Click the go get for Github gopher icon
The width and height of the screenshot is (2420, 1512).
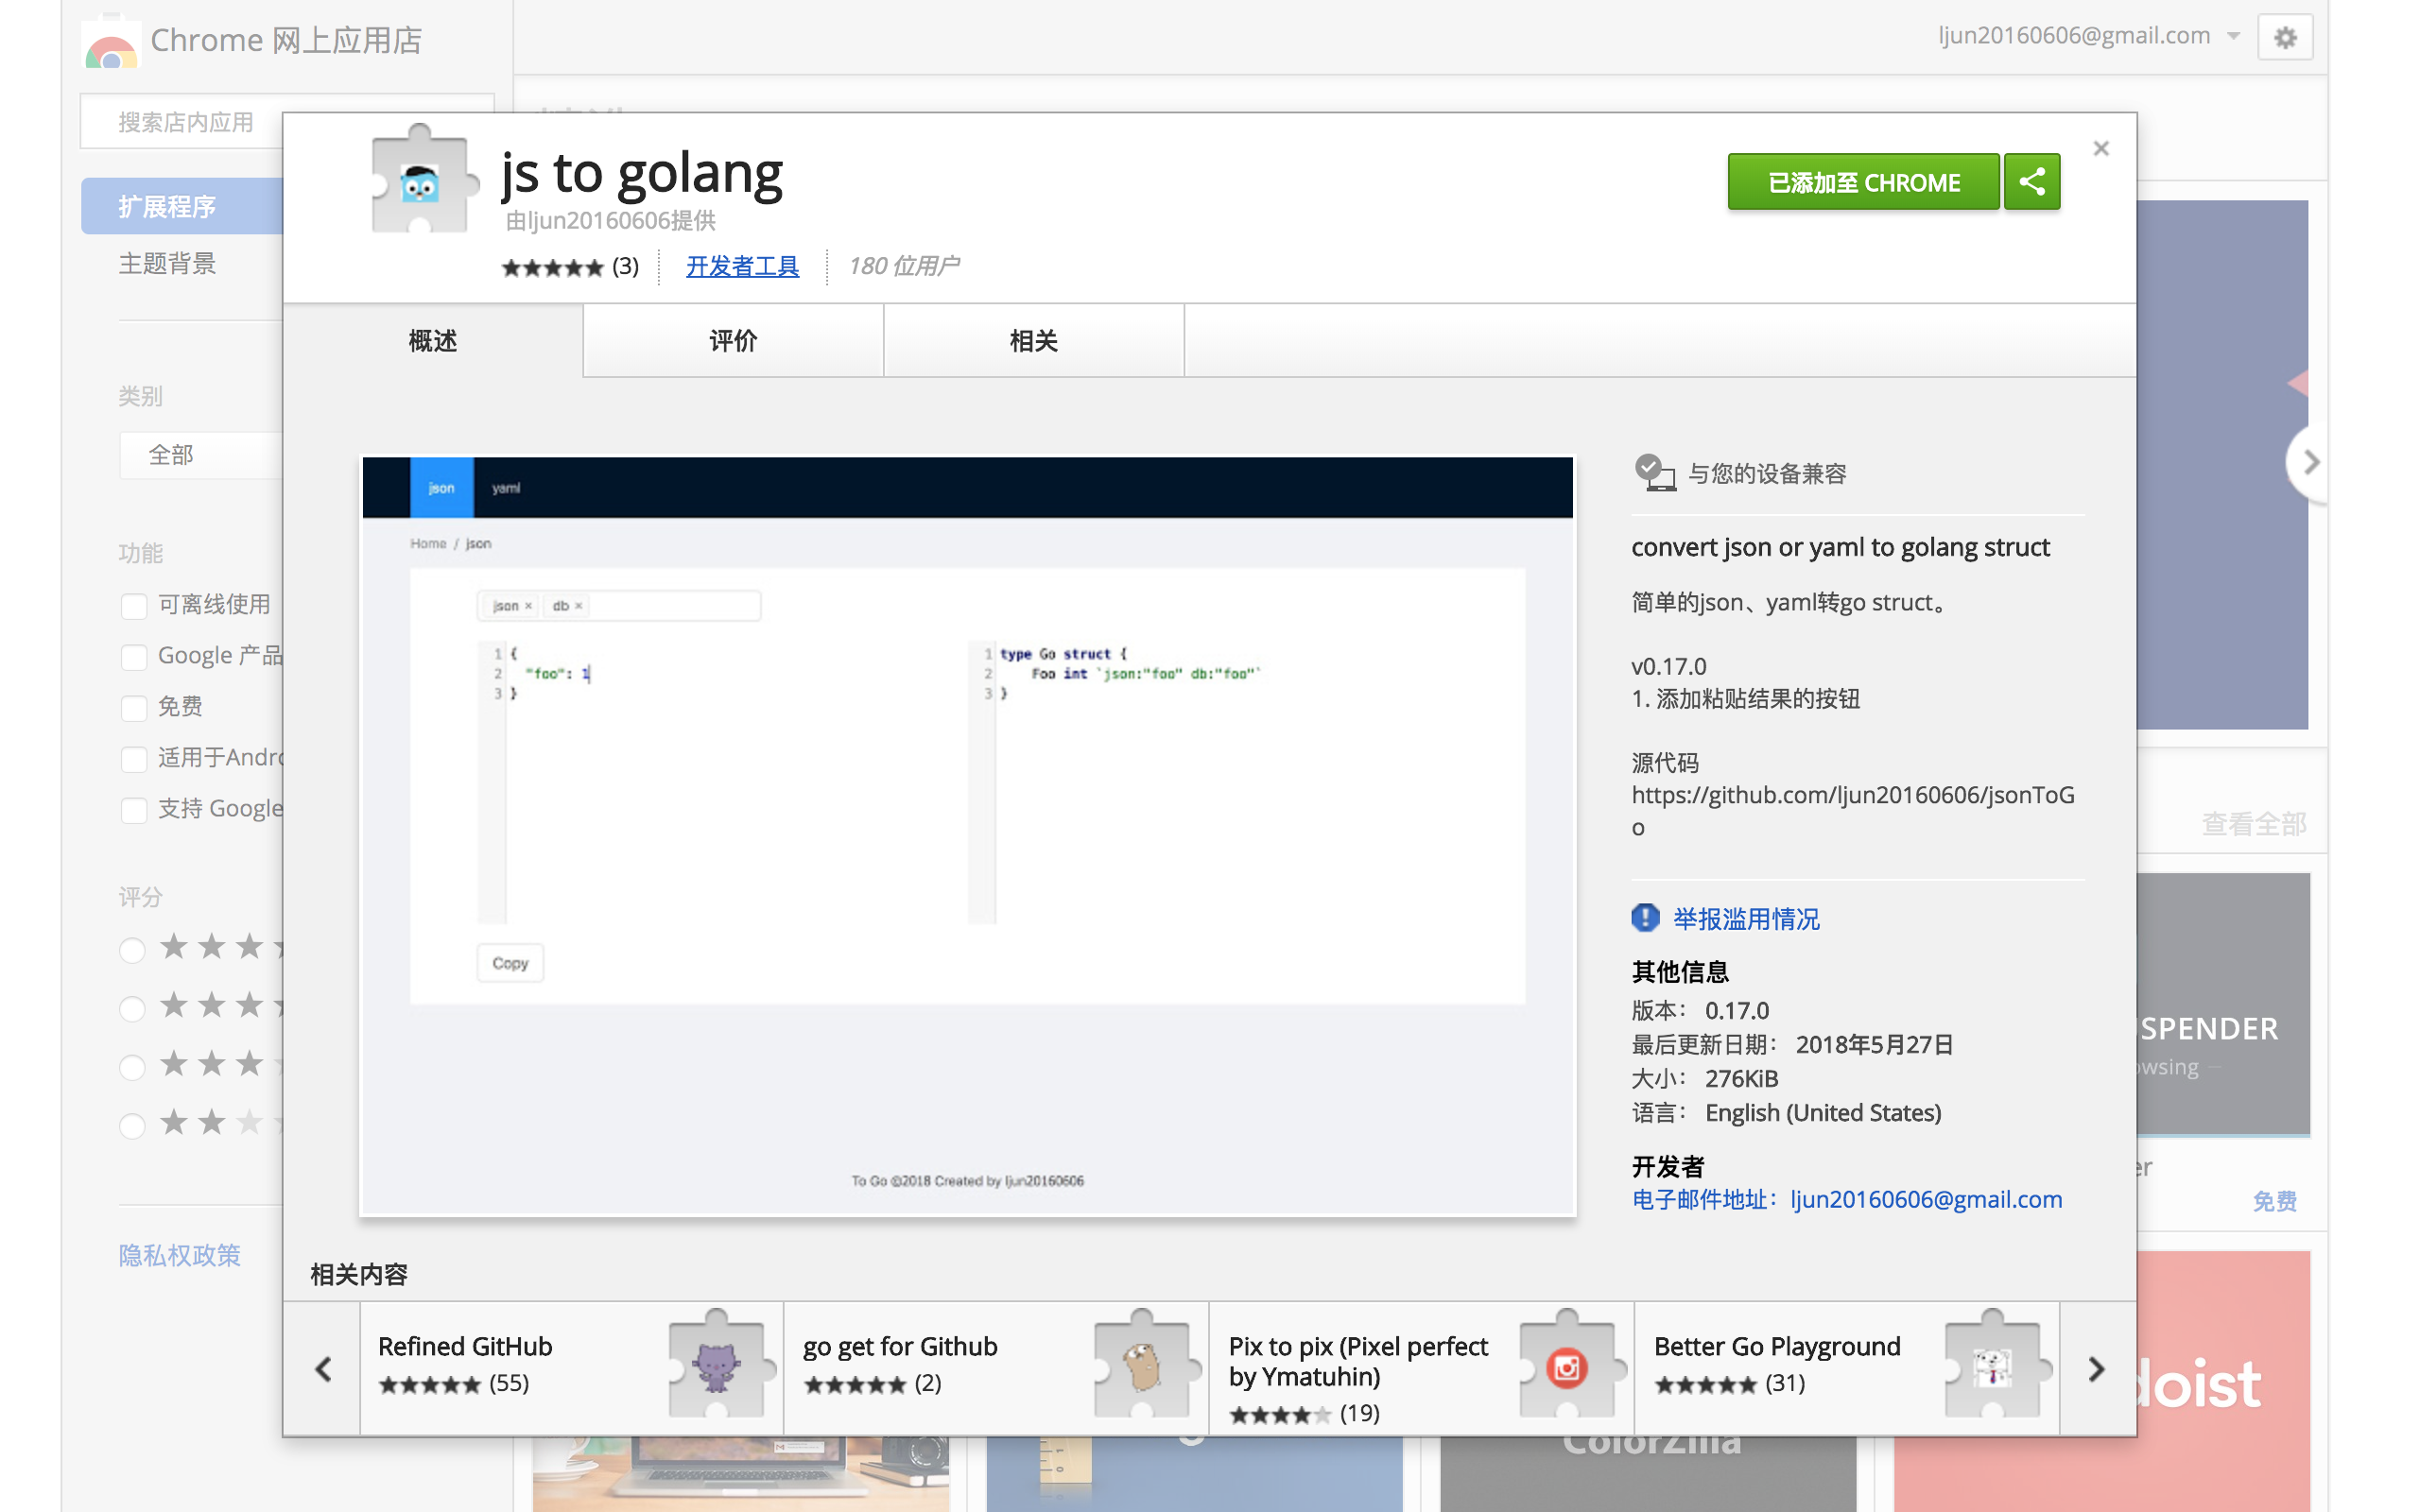pyautogui.click(x=1141, y=1367)
